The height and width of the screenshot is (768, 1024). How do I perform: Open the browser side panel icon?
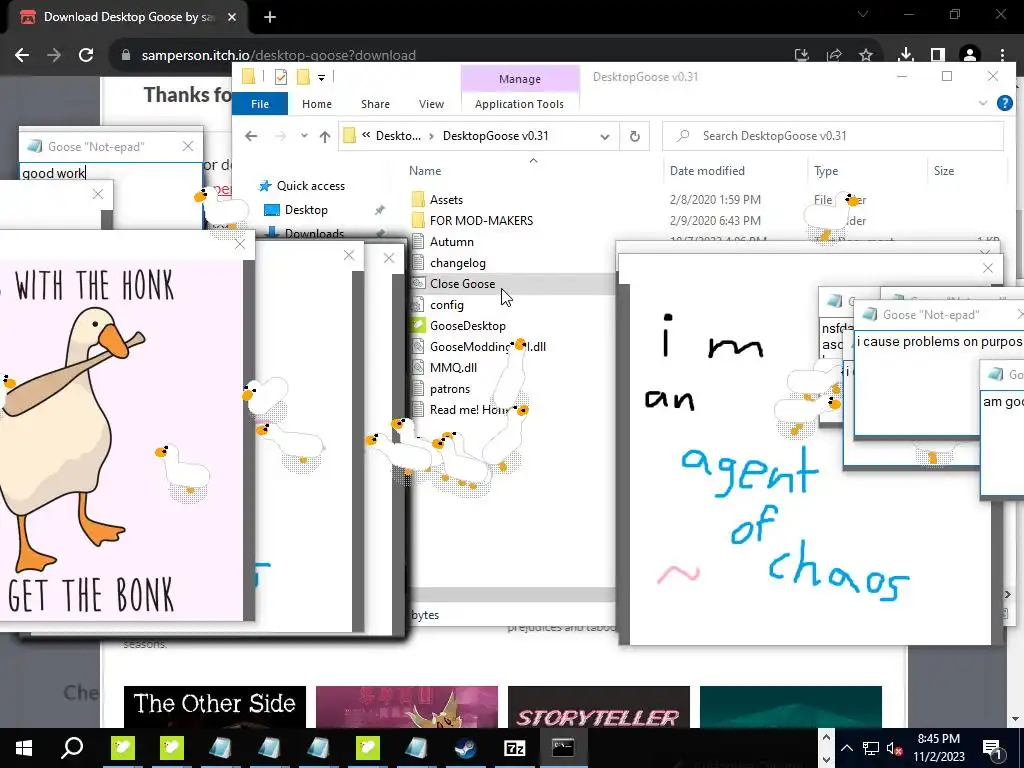coord(938,55)
